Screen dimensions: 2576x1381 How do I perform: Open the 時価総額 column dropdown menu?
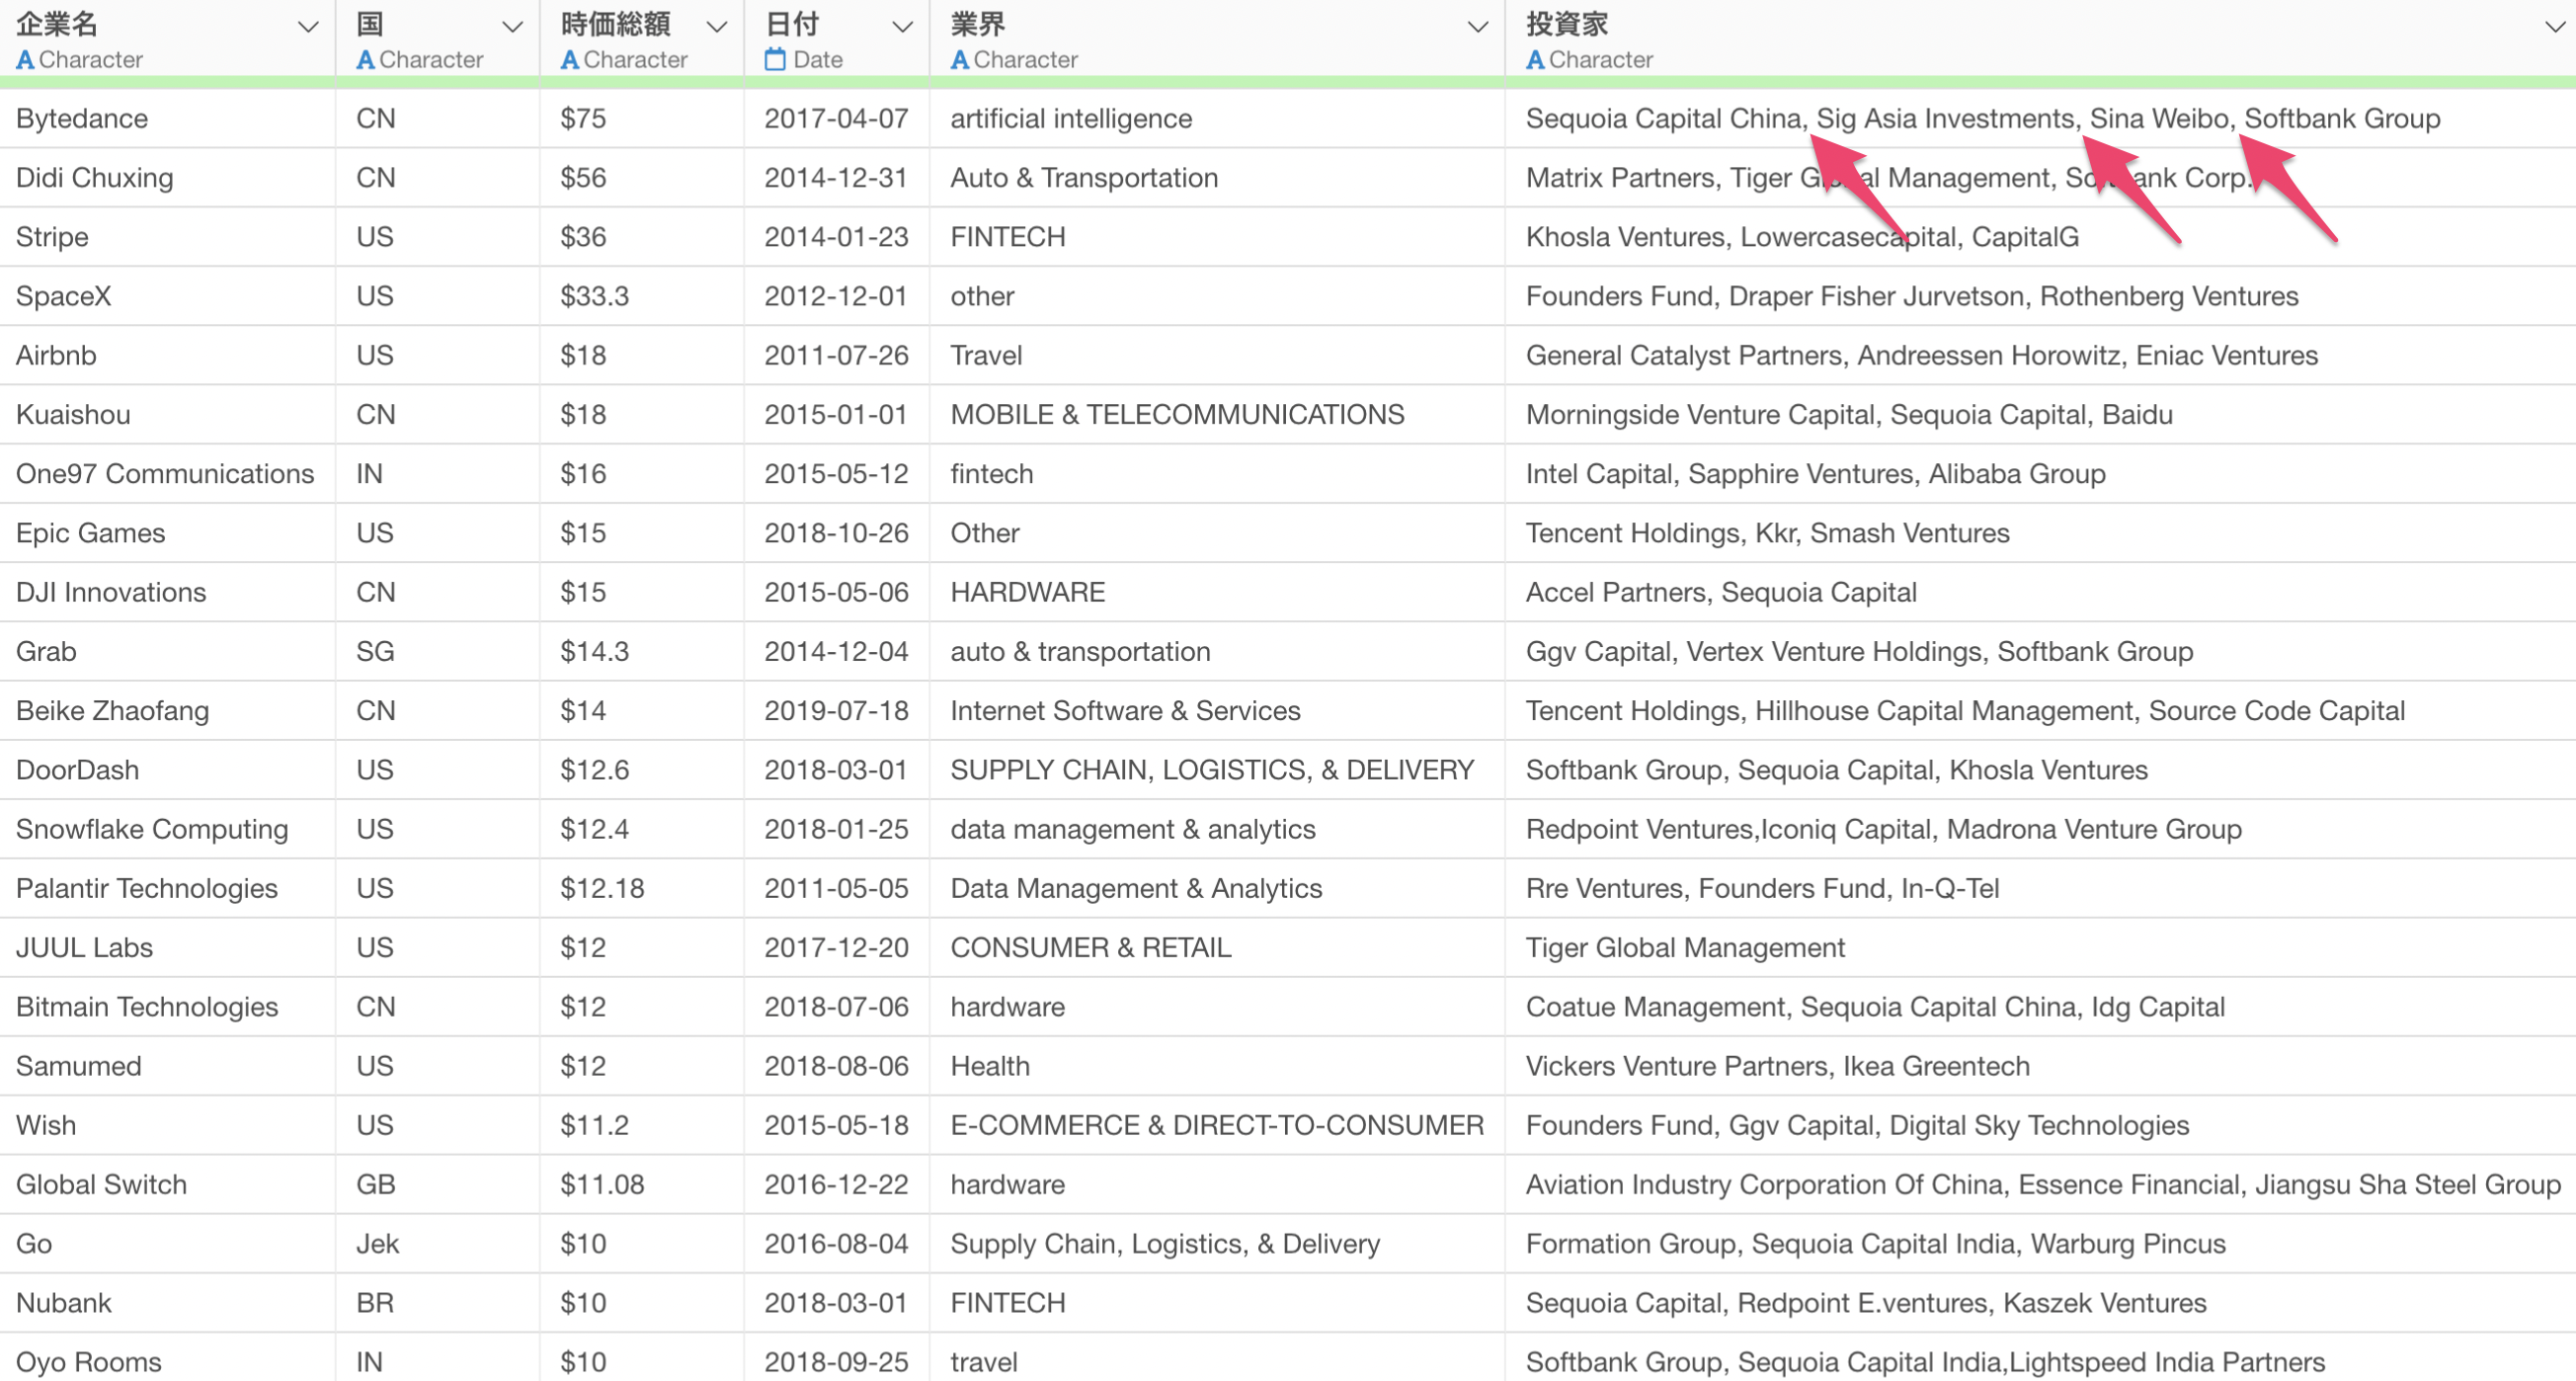[716, 27]
